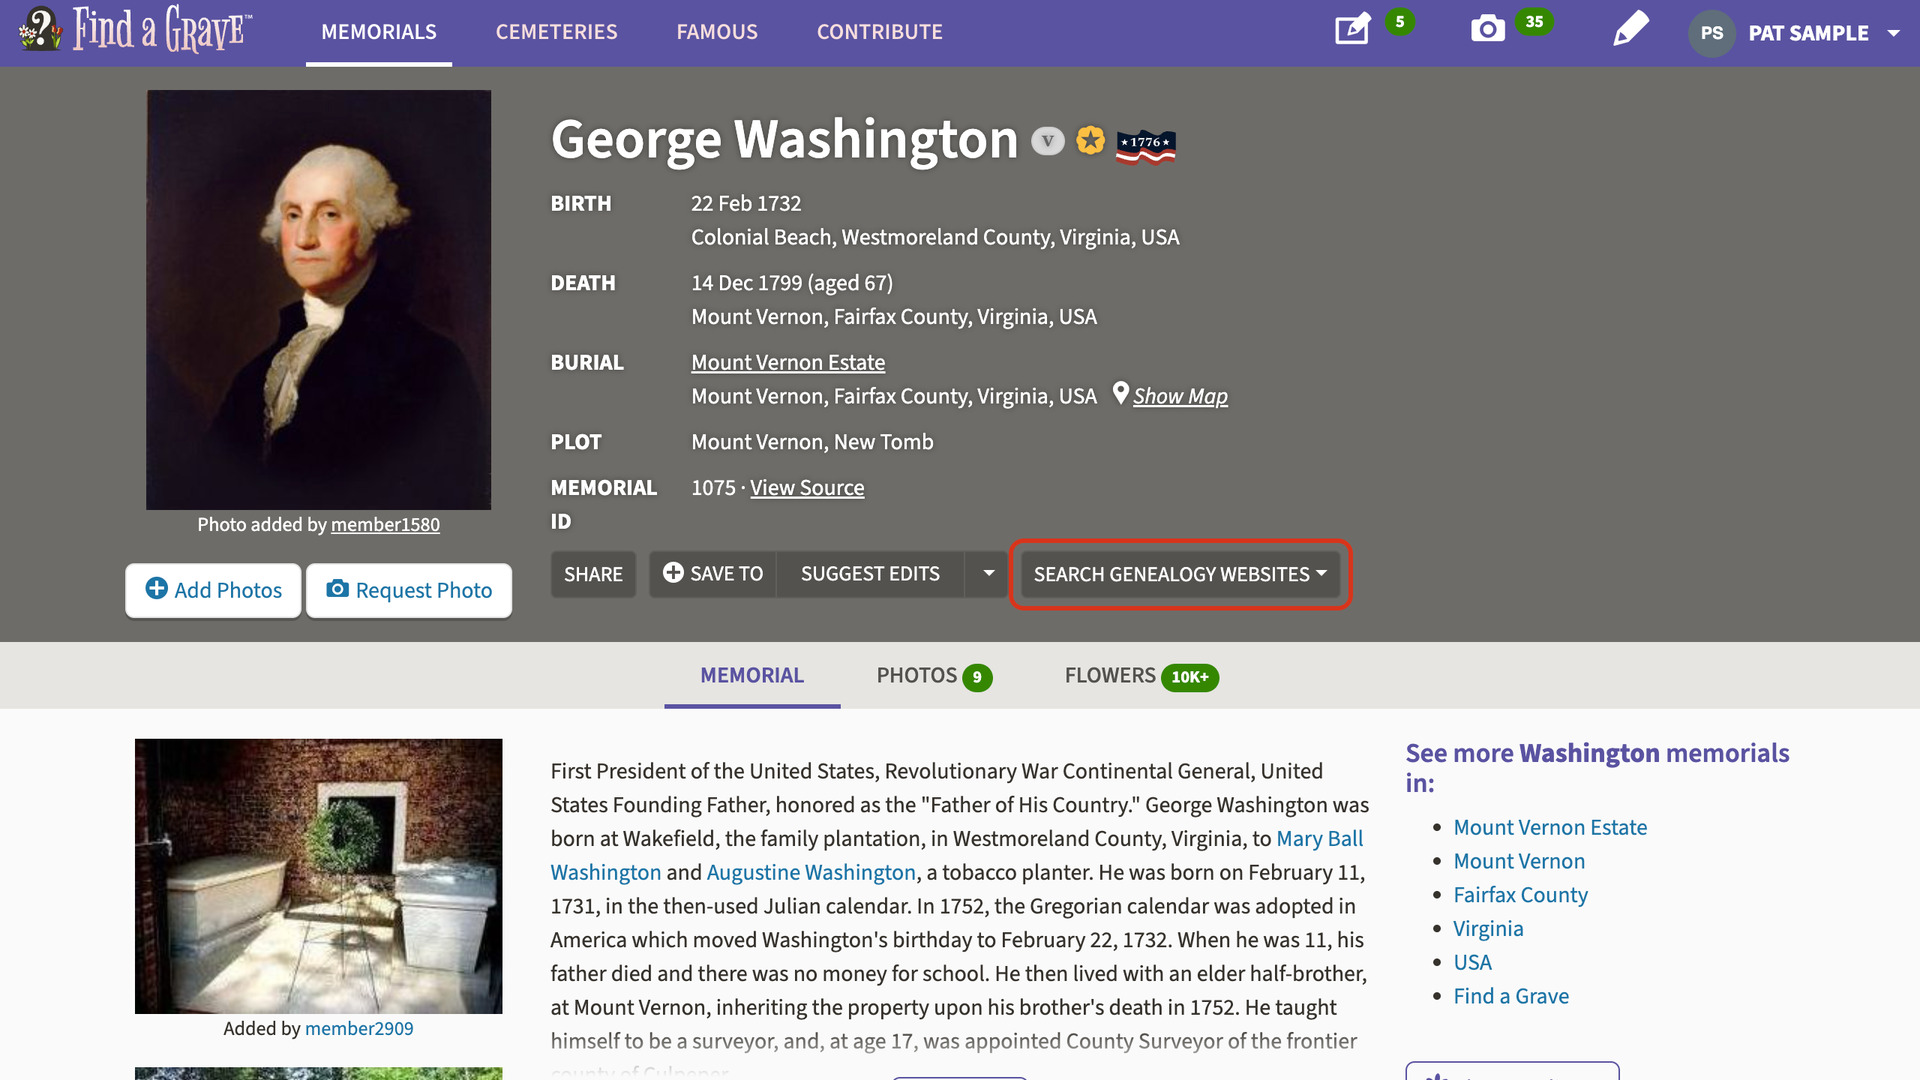Open sidebar Mount Vernon memorials link
This screenshot has height=1080, width=1920.
pos(1519,861)
